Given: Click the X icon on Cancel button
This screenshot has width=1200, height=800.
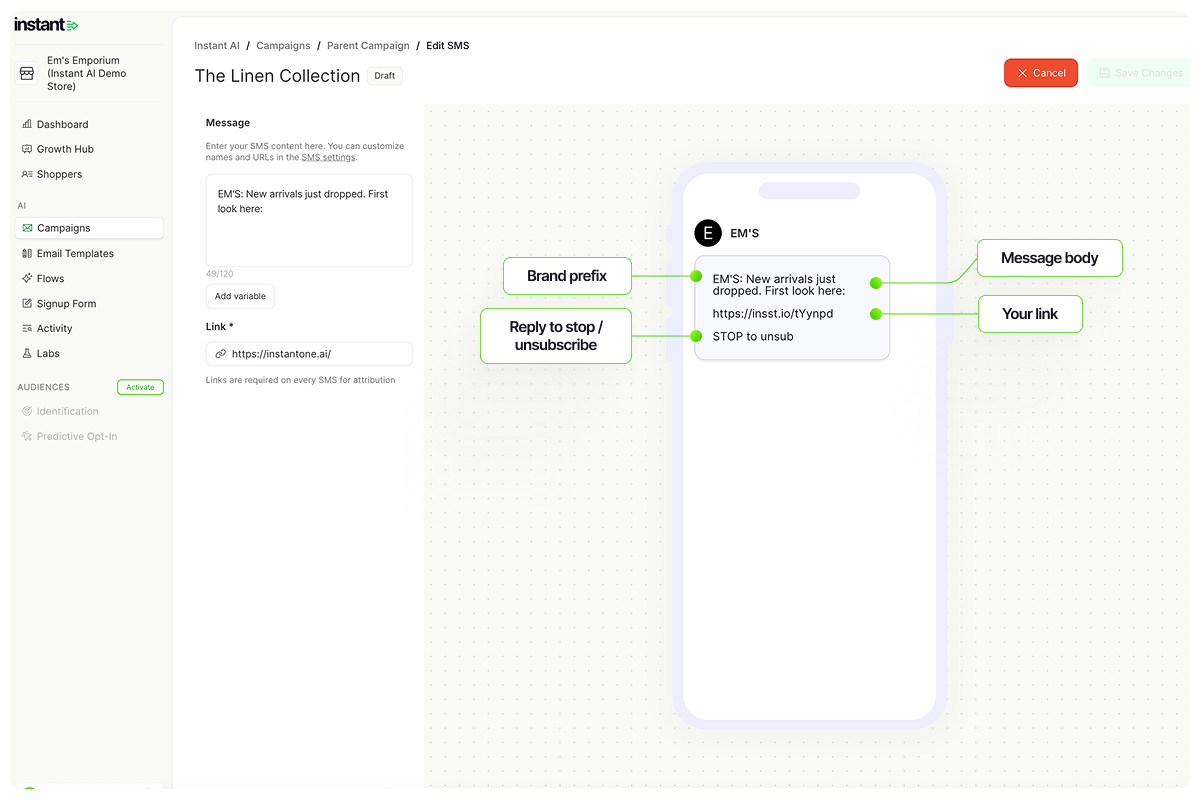Looking at the screenshot, I should (1022, 73).
